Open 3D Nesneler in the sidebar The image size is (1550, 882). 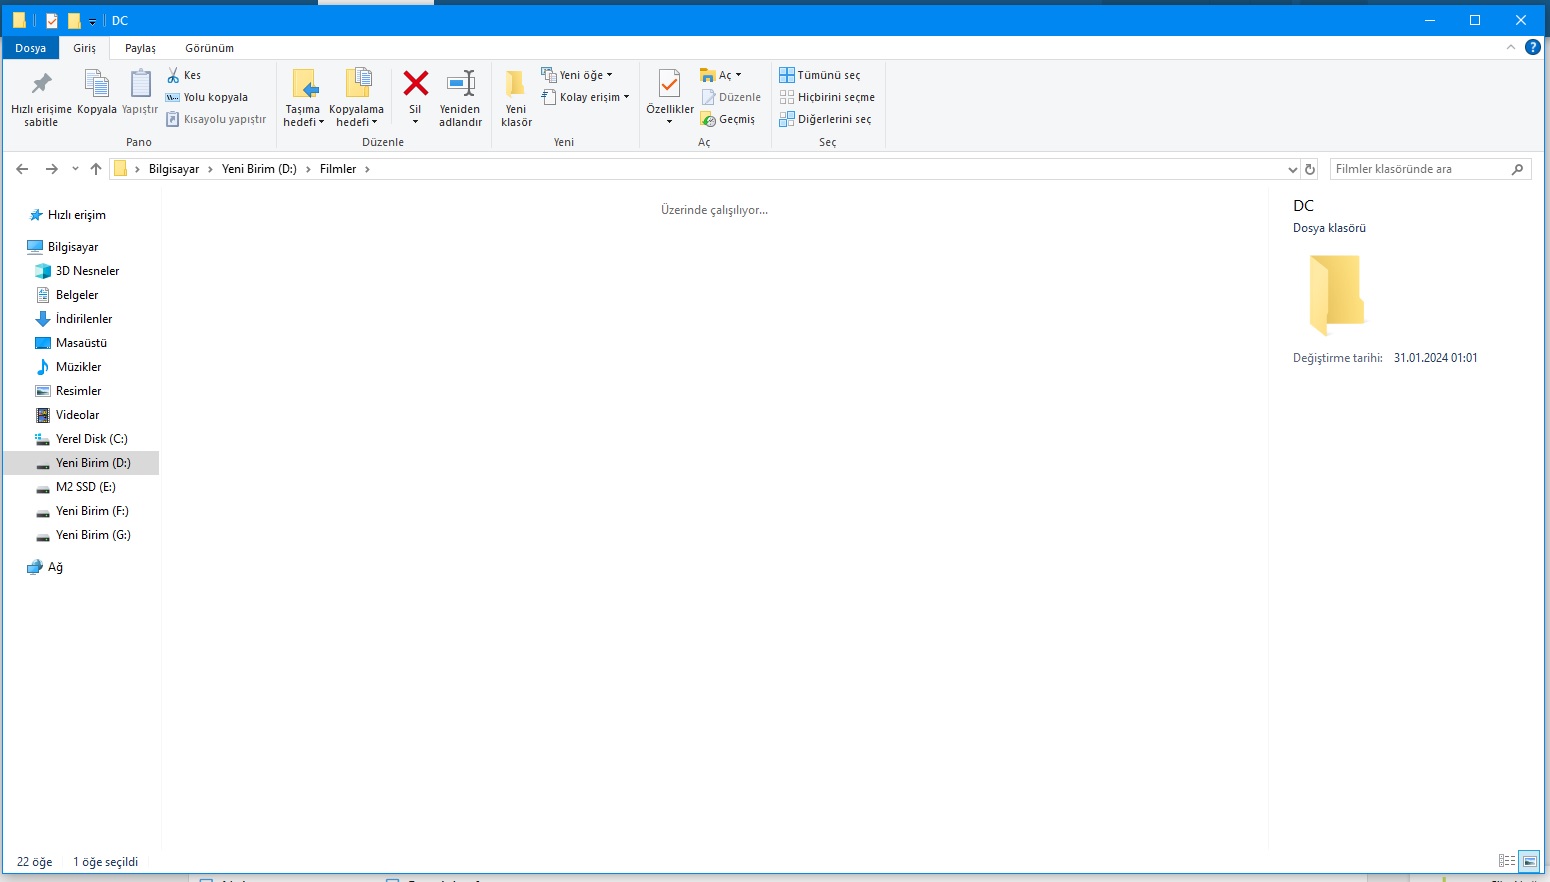pos(87,271)
